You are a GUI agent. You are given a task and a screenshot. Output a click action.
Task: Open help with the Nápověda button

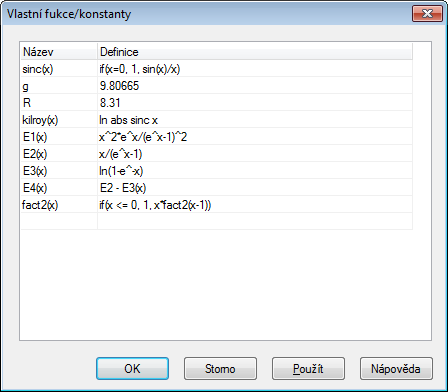pyautogui.click(x=396, y=368)
